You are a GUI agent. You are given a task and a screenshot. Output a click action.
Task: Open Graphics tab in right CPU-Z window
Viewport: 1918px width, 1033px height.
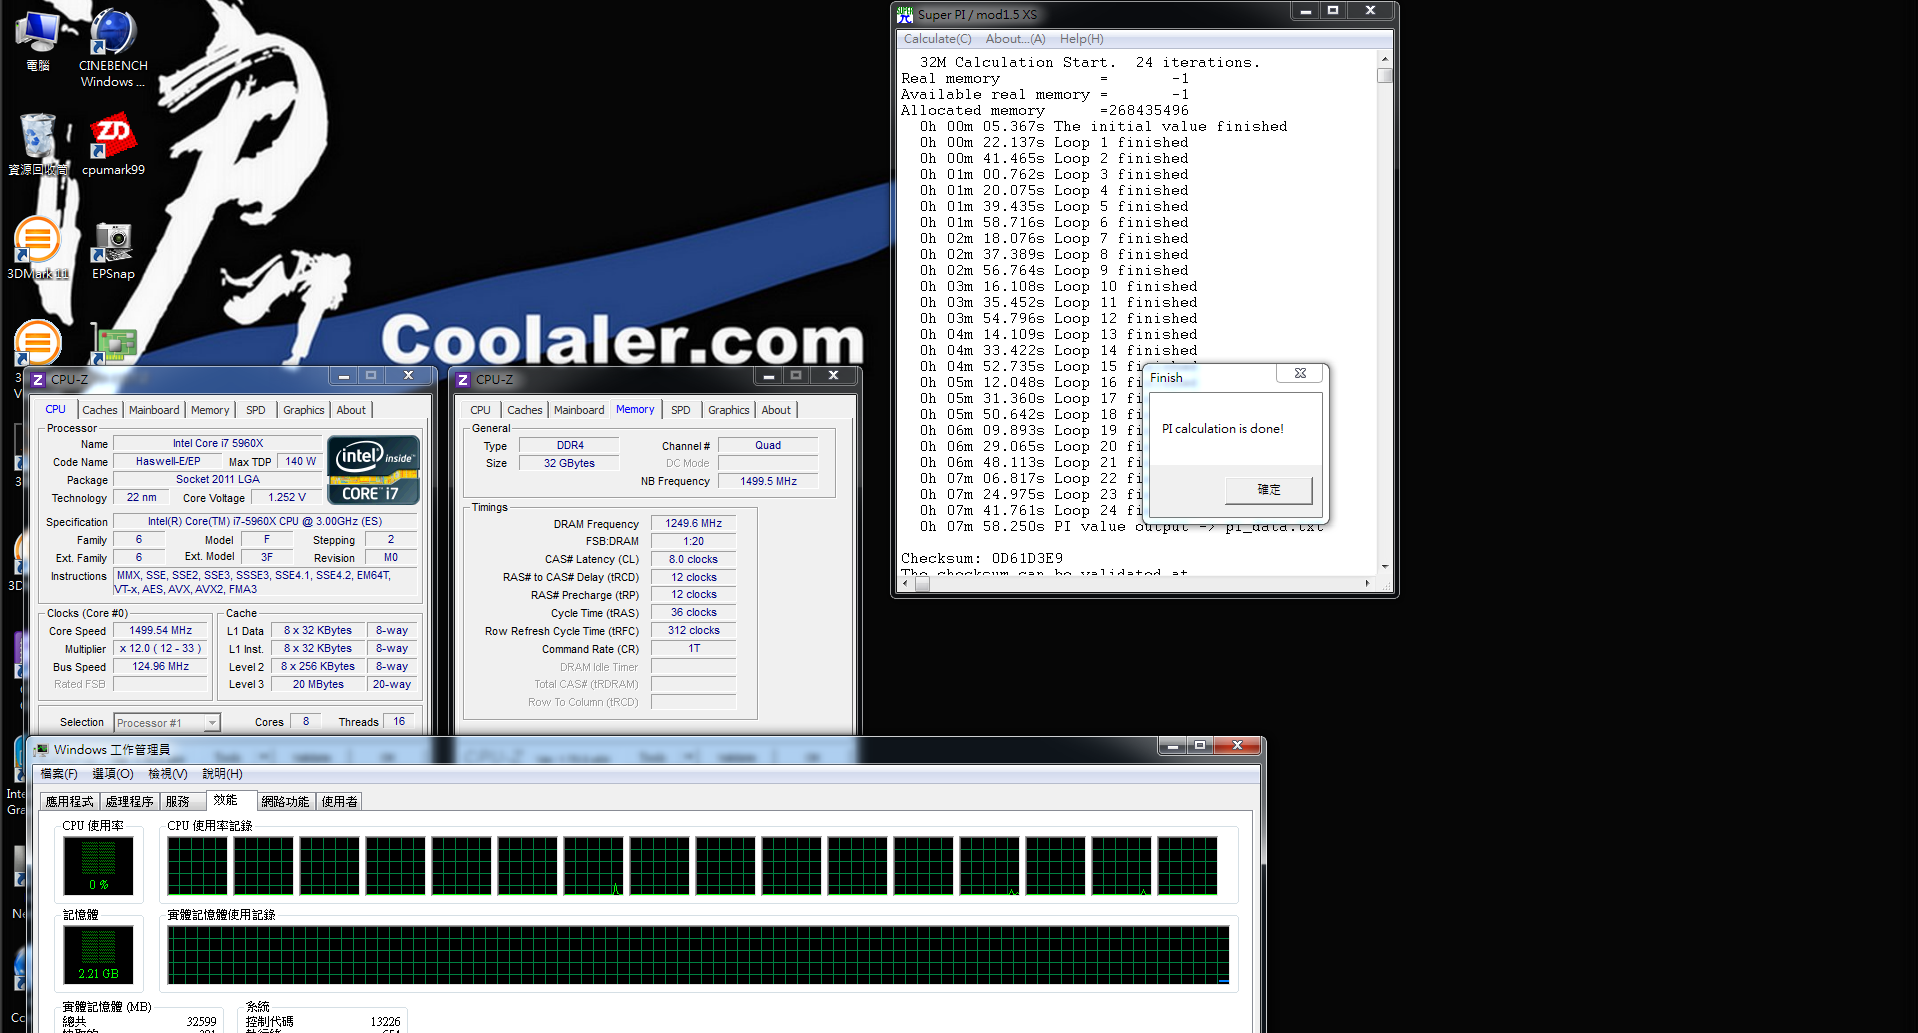(729, 410)
